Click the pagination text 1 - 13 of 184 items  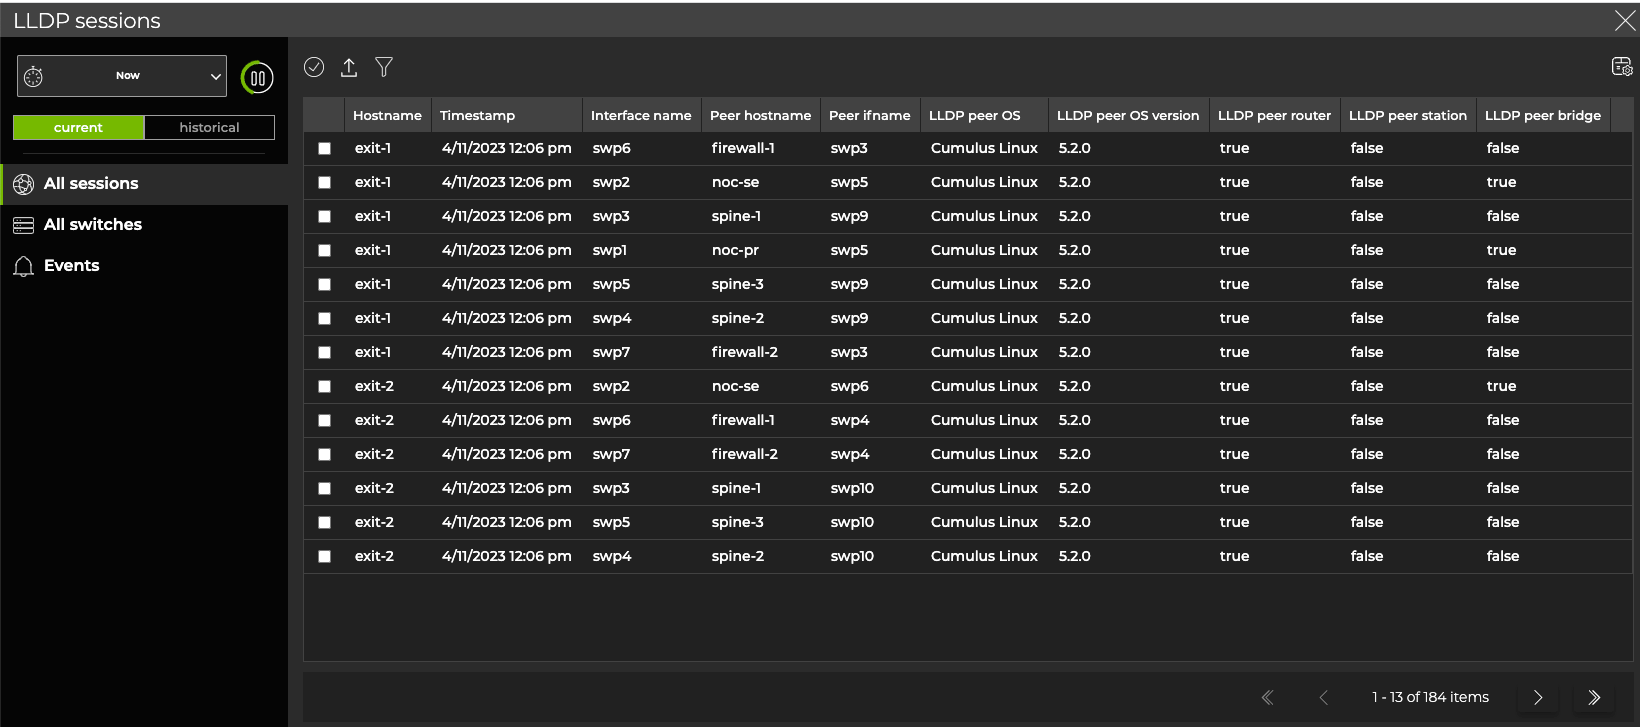tap(1430, 698)
